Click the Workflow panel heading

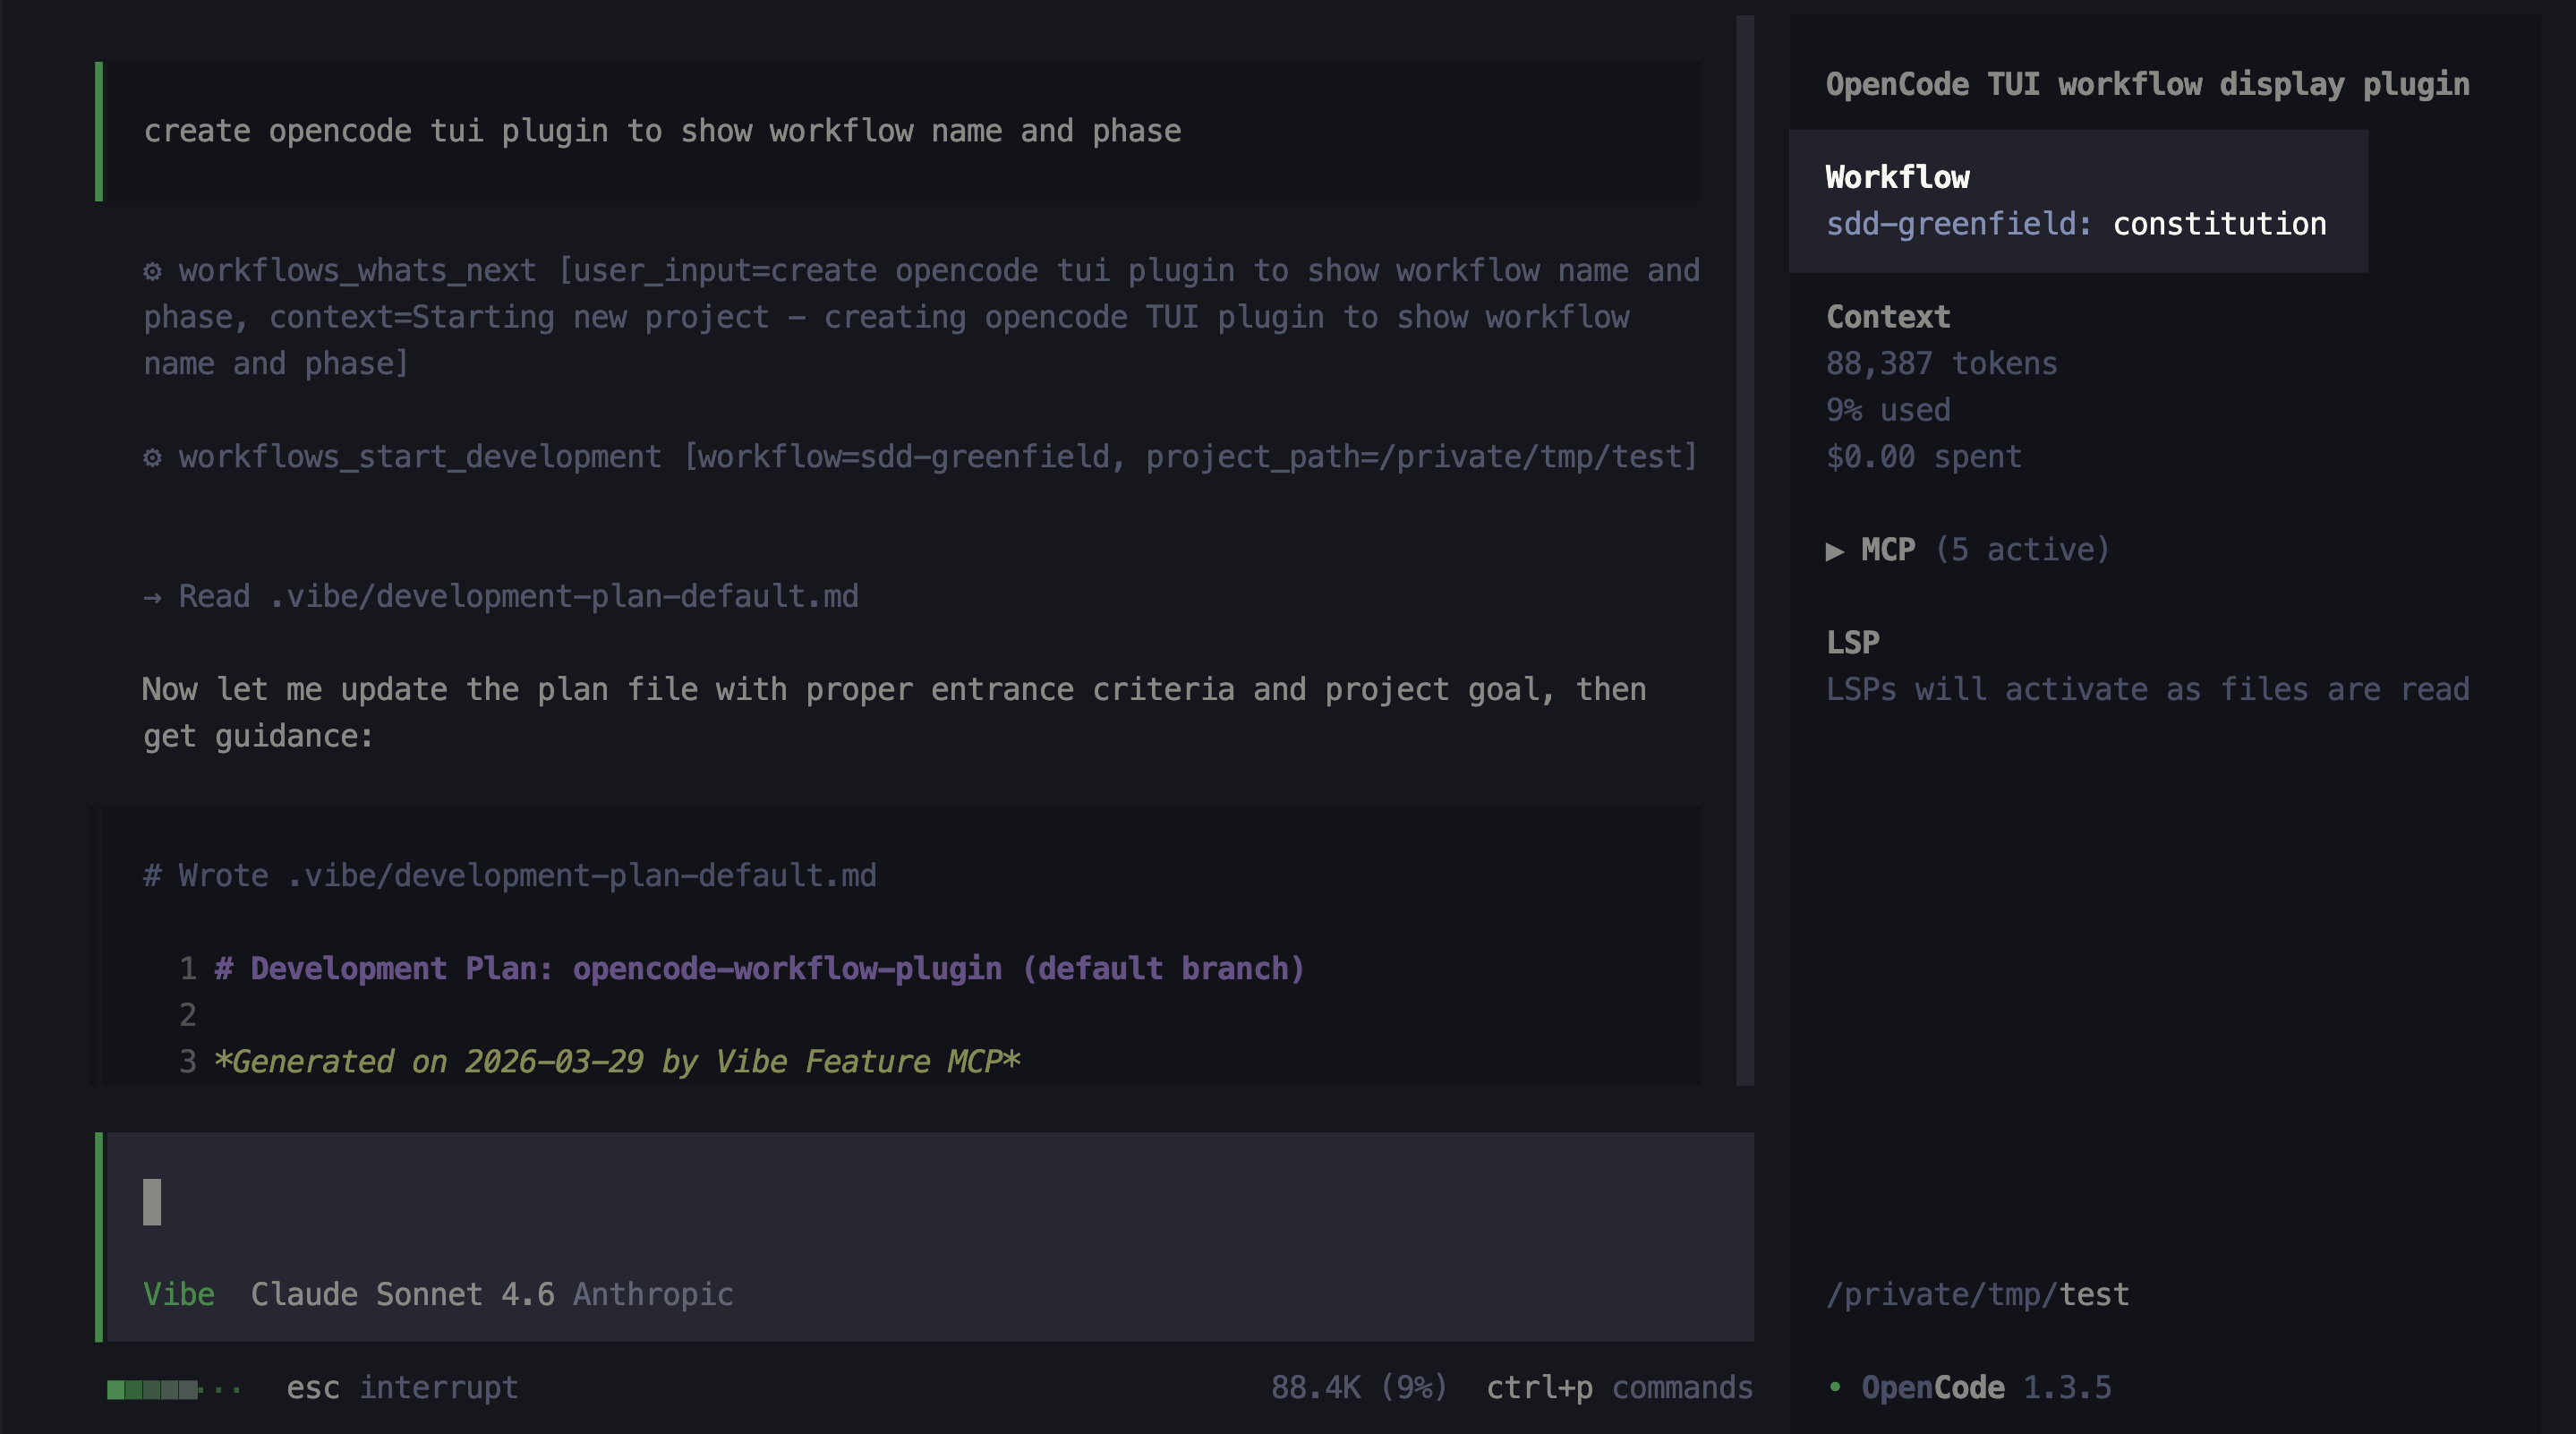pyautogui.click(x=1897, y=178)
